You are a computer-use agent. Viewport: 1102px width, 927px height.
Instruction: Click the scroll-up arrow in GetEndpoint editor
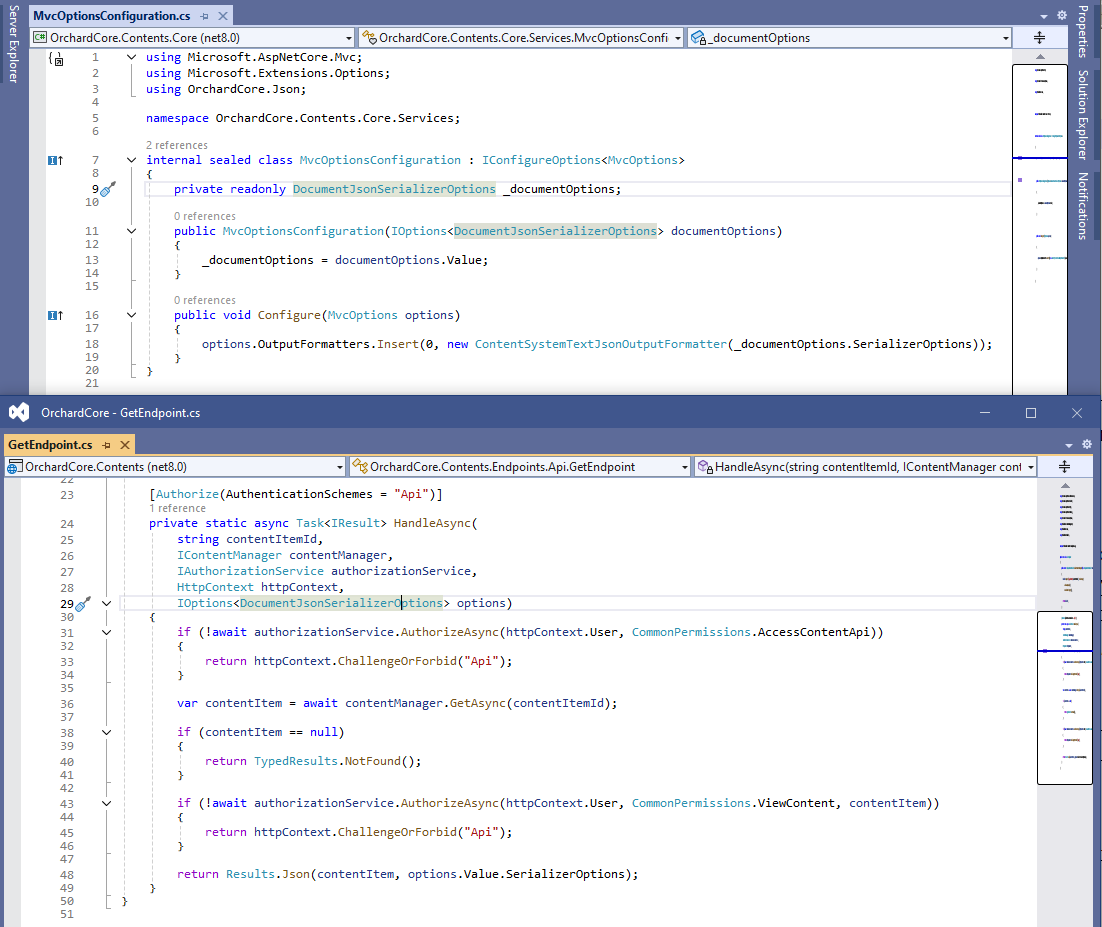(x=1065, y=486)
